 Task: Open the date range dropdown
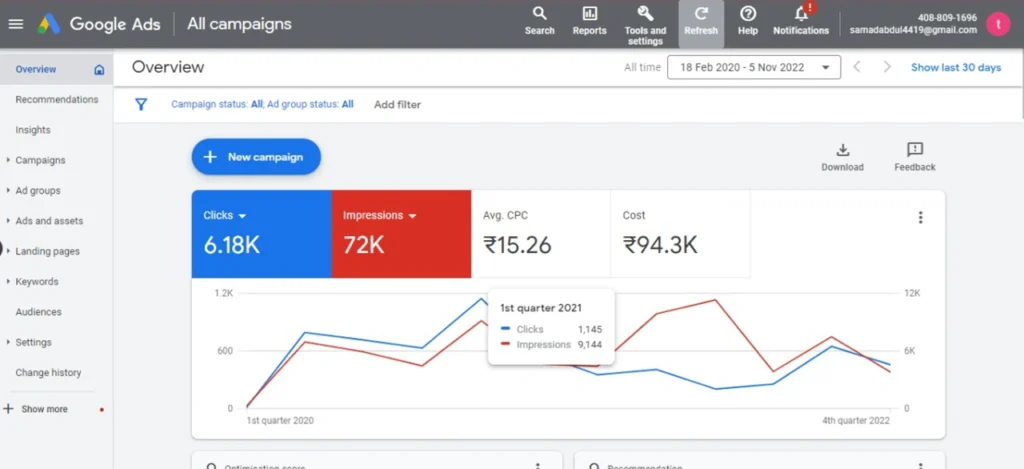[x=754, y=68]
